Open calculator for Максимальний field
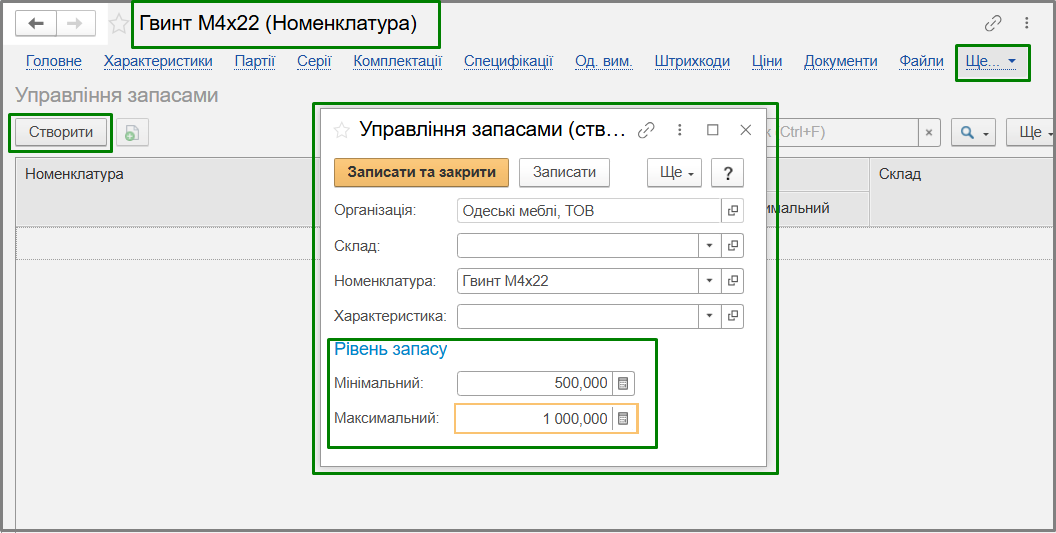The width and height of the screenshot is (1056, 533). click(623, 418)
